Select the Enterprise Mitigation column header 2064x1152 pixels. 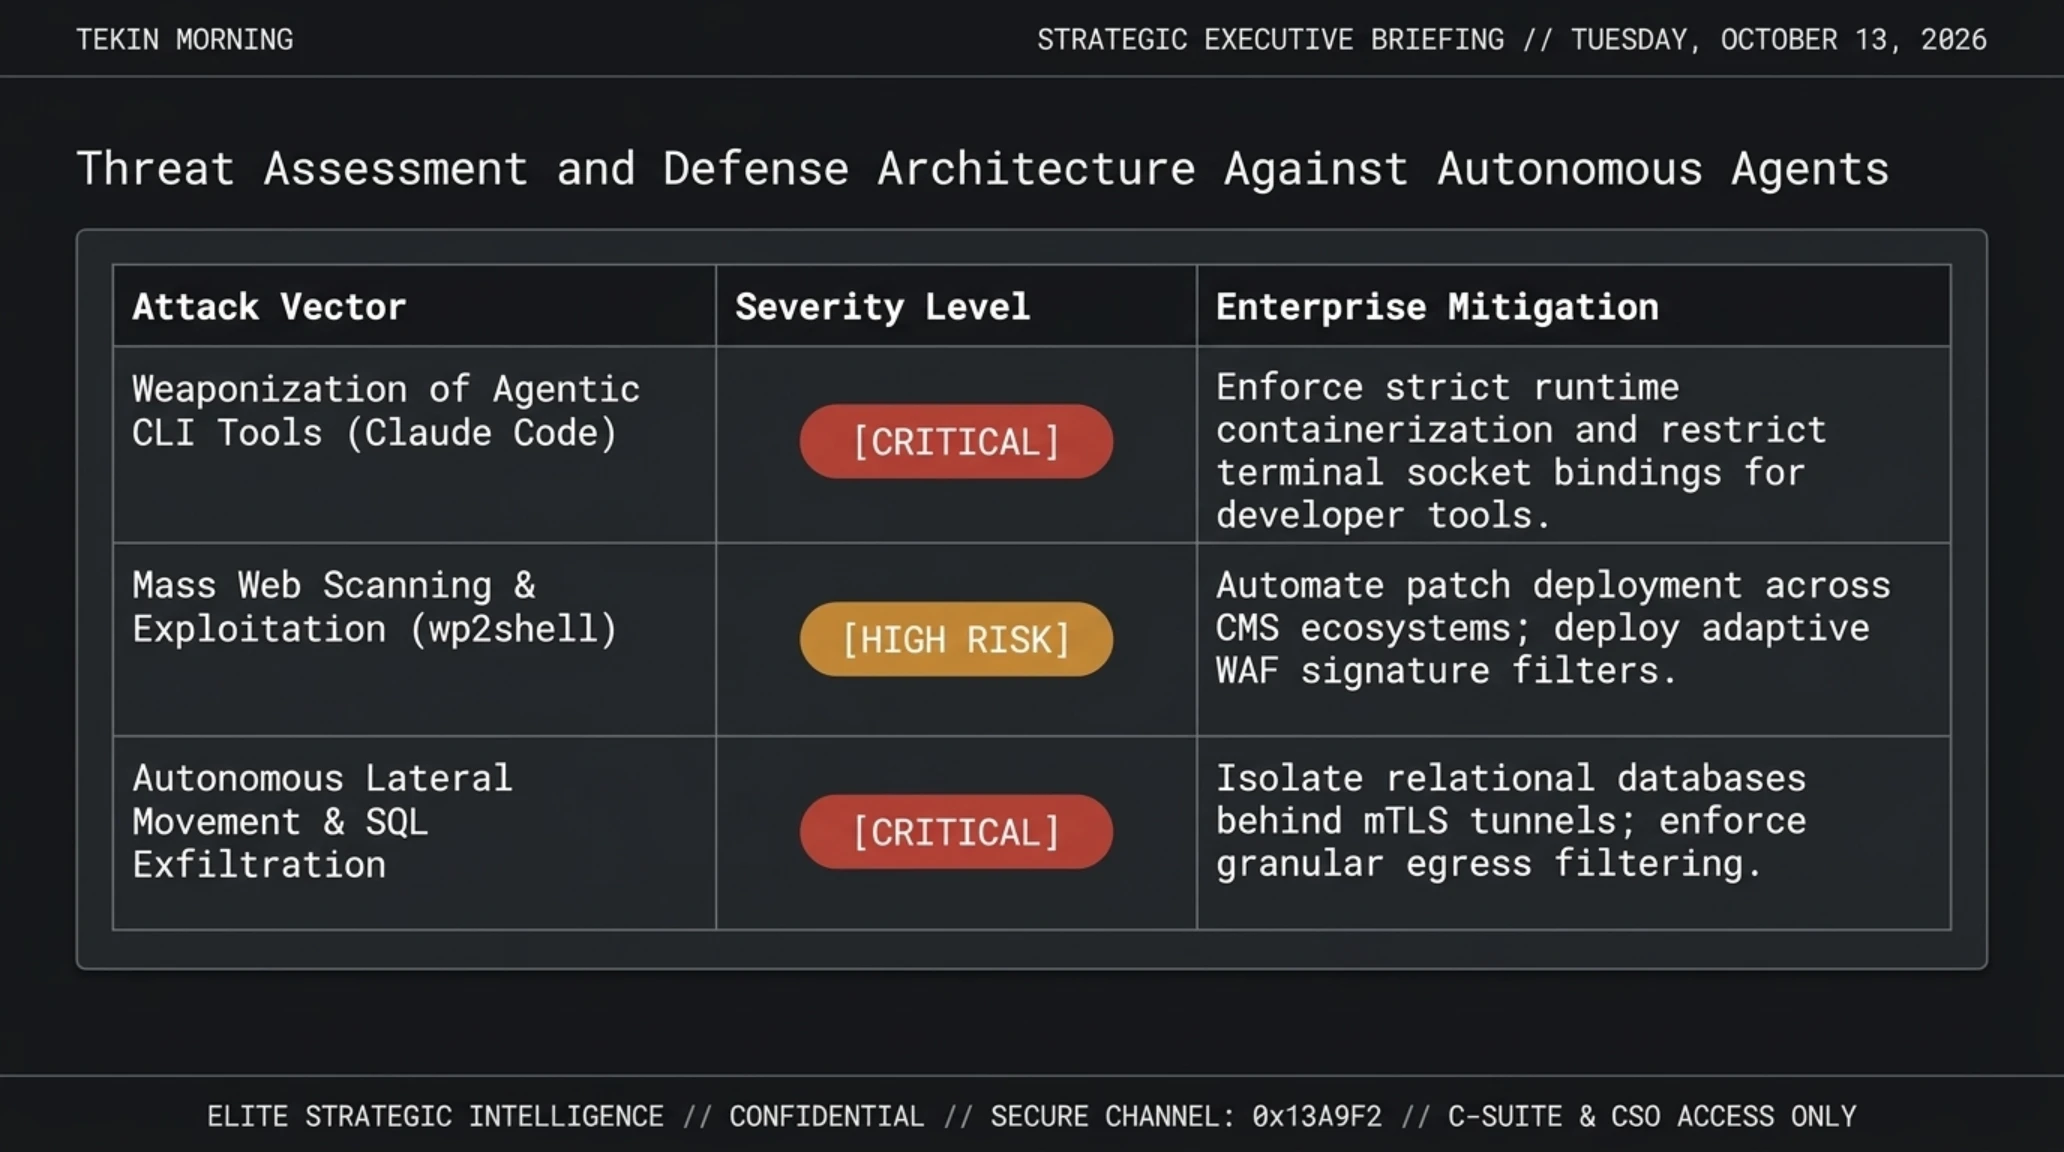[1437, 307]
